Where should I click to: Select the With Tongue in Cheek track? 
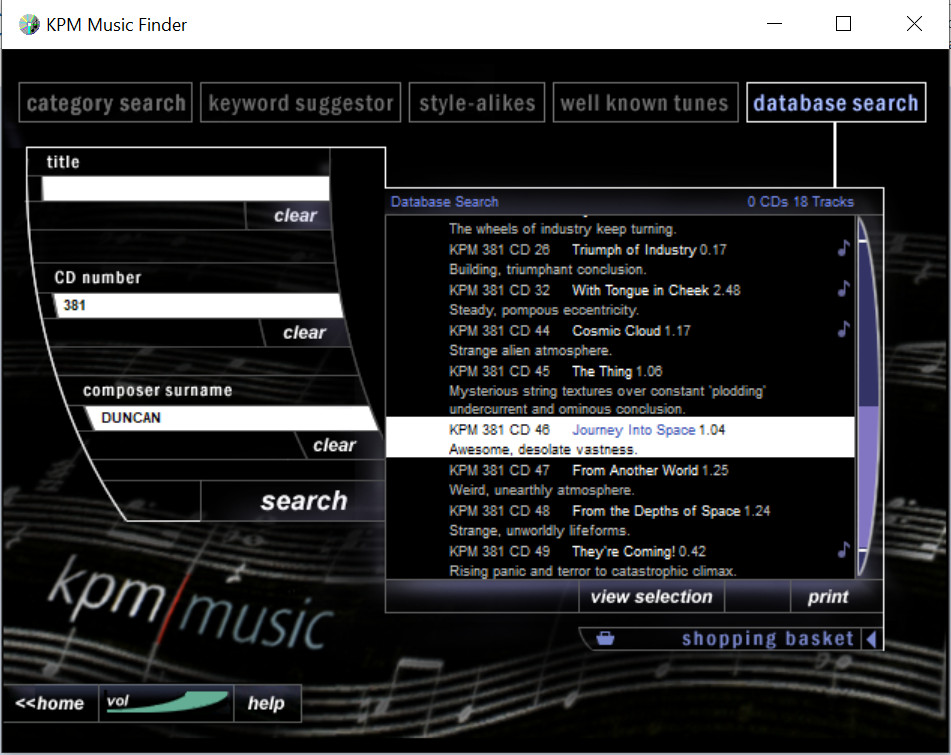tap(640, 290)
